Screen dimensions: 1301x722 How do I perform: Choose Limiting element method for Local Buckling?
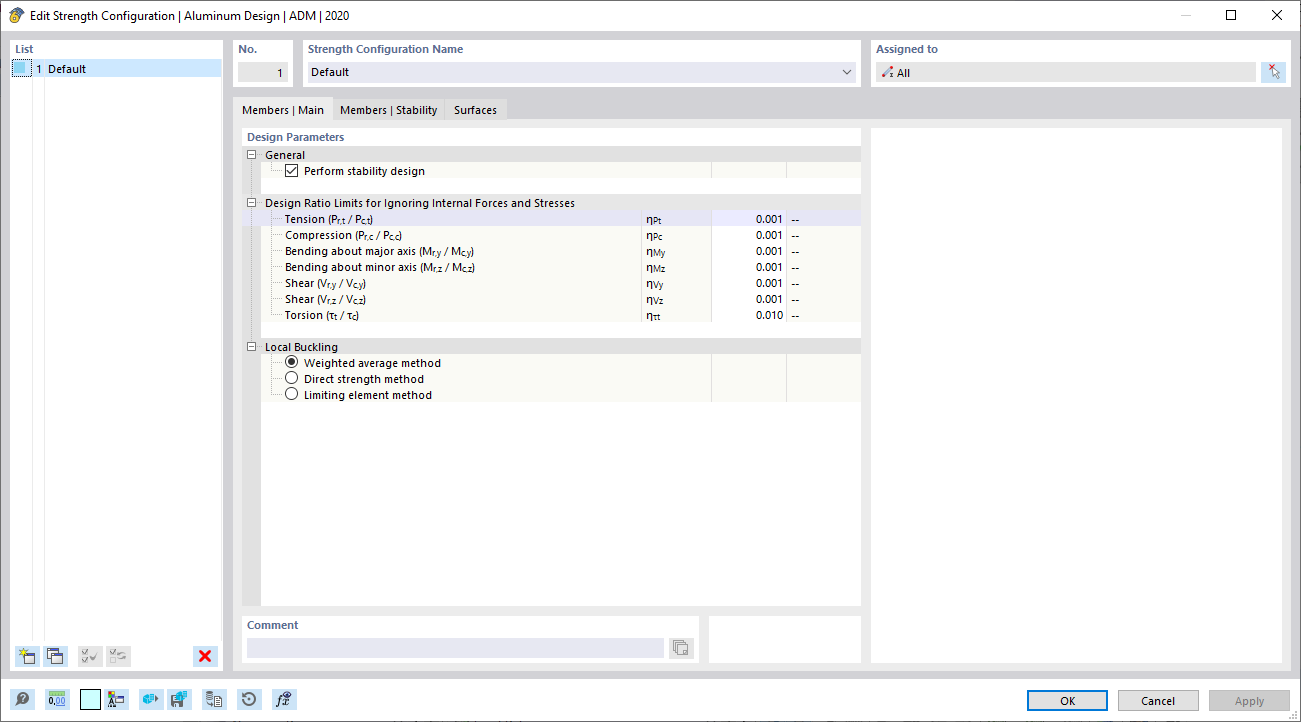coord(291,394)
